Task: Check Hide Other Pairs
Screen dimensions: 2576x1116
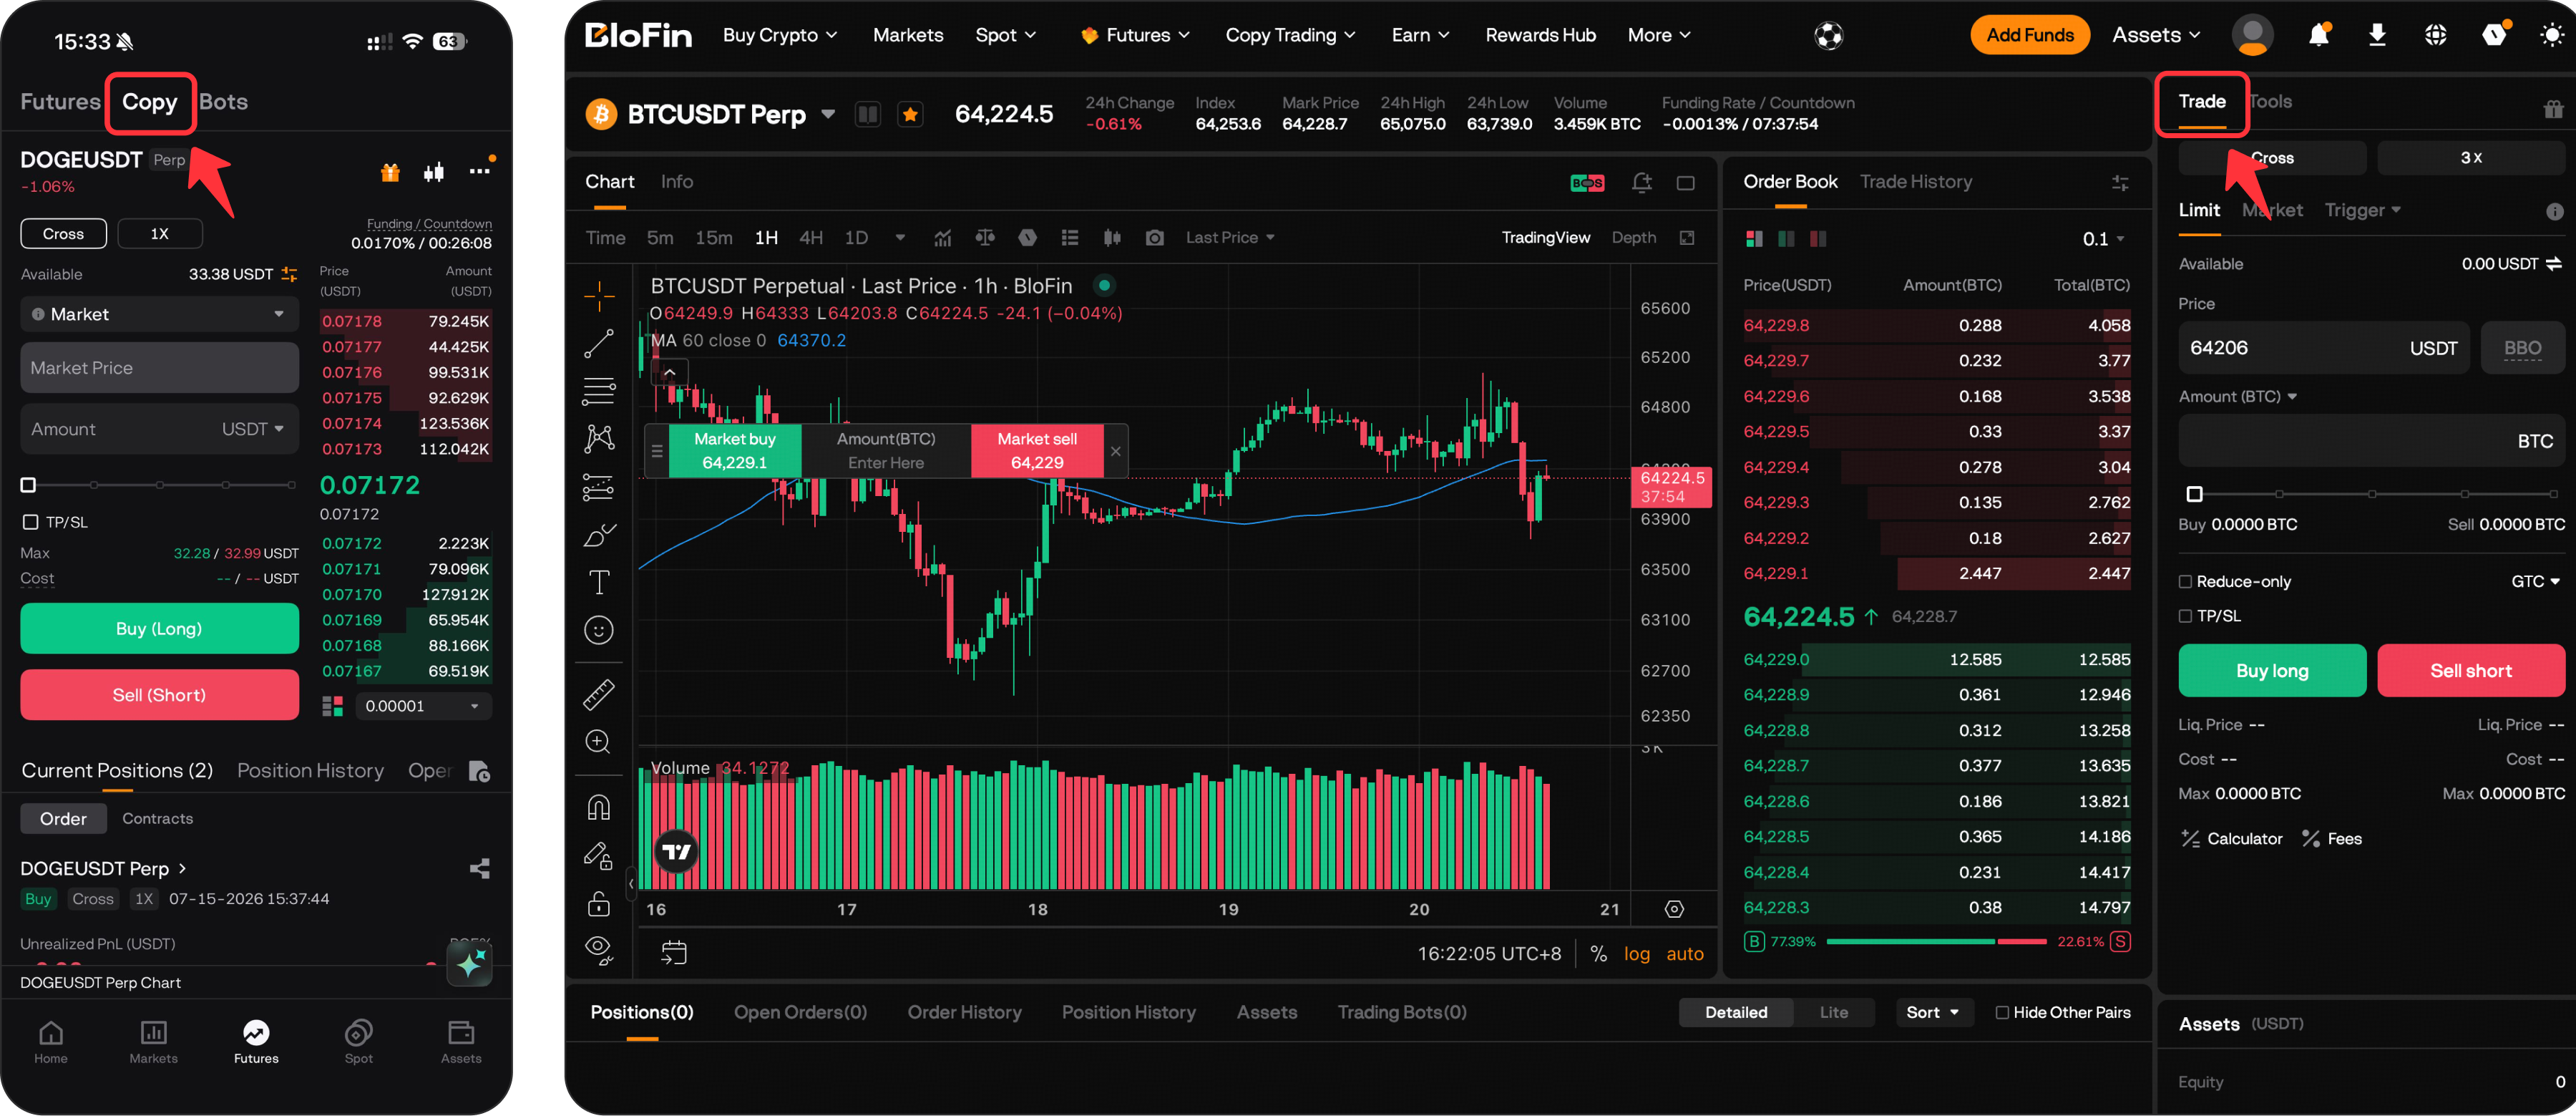Action: coord(2002,1012)
